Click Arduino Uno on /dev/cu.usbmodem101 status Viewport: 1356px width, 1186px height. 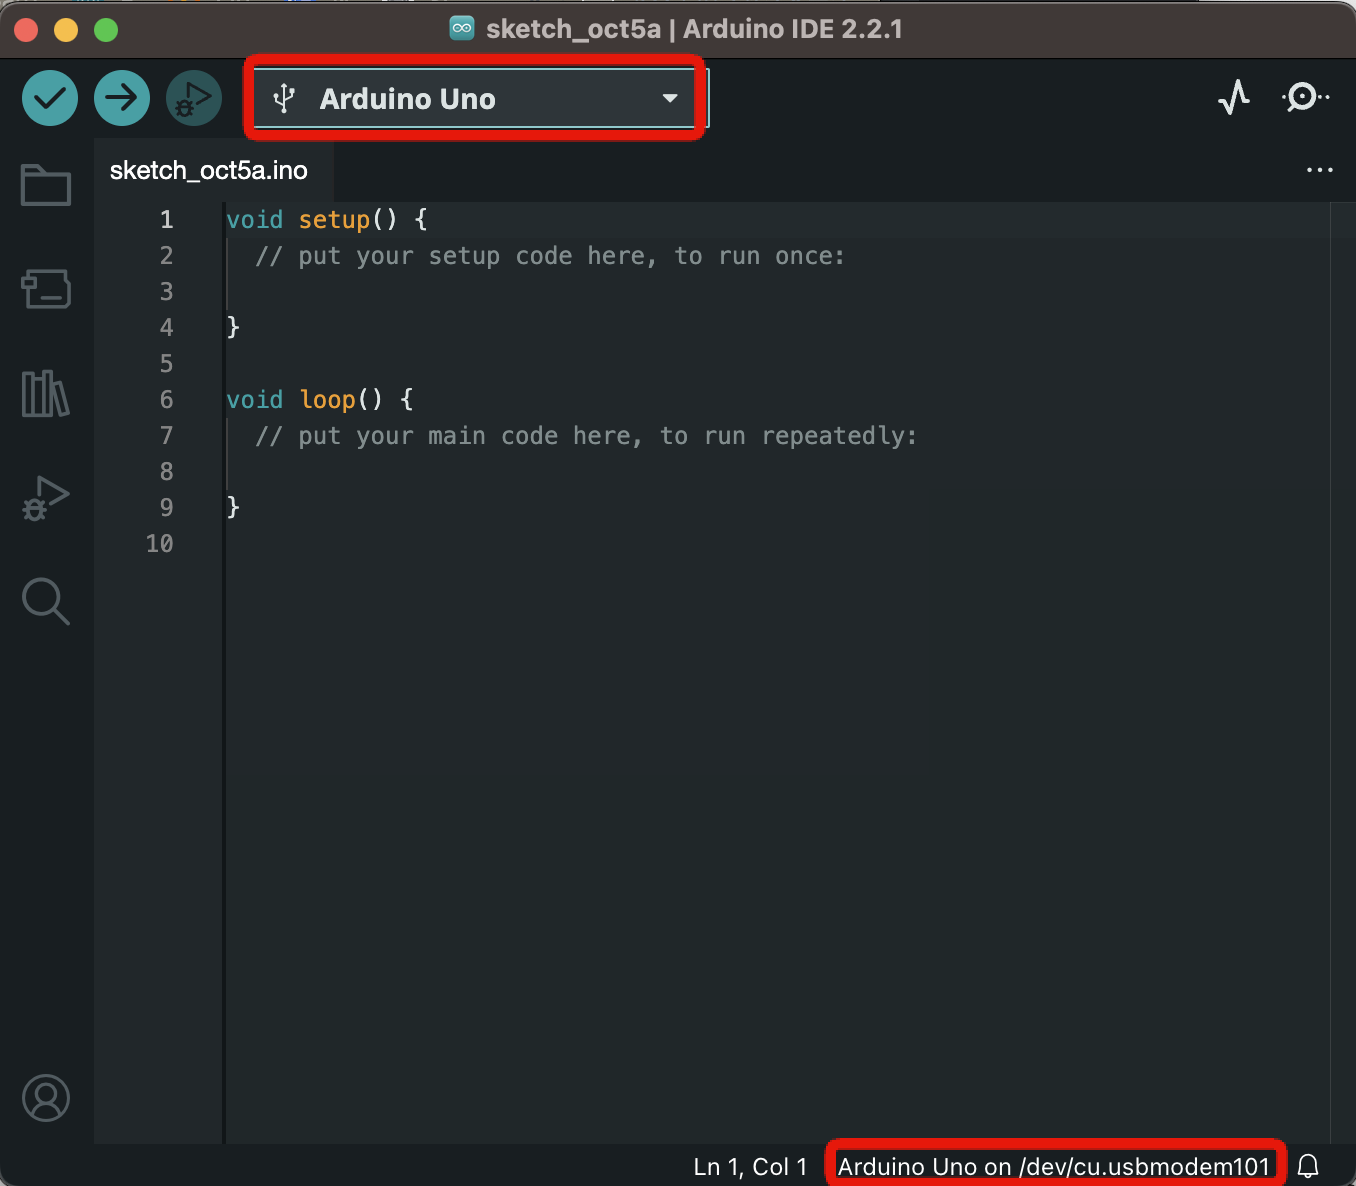point(1053,1166)
